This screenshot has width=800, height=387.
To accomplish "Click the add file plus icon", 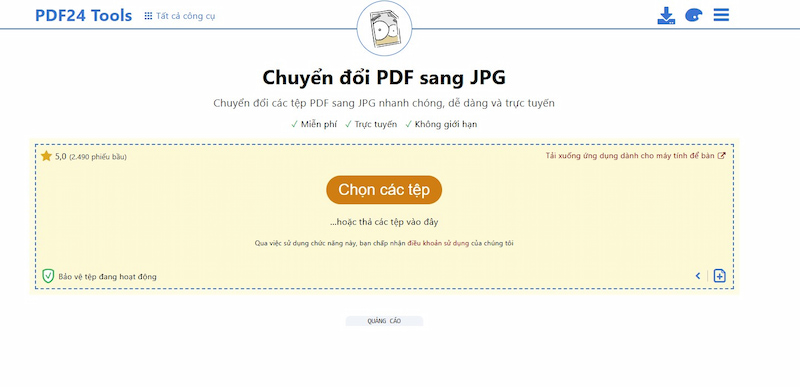I will pyautogui.click(x=719, y=276).
